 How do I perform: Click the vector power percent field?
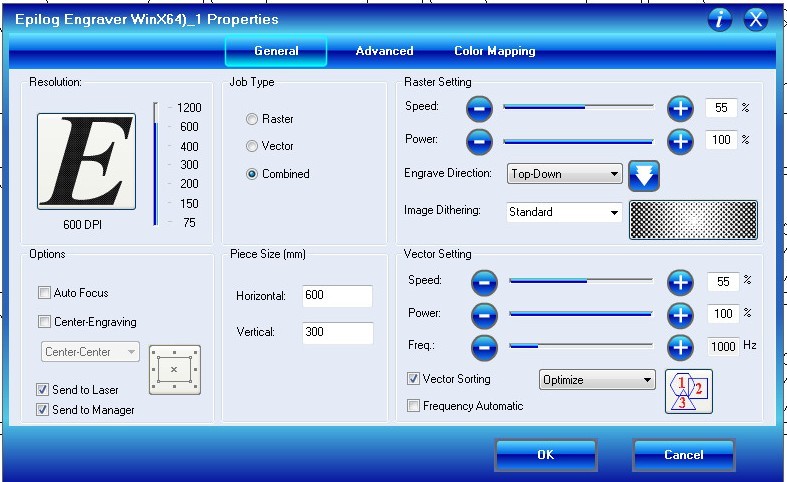pos(723,314)
